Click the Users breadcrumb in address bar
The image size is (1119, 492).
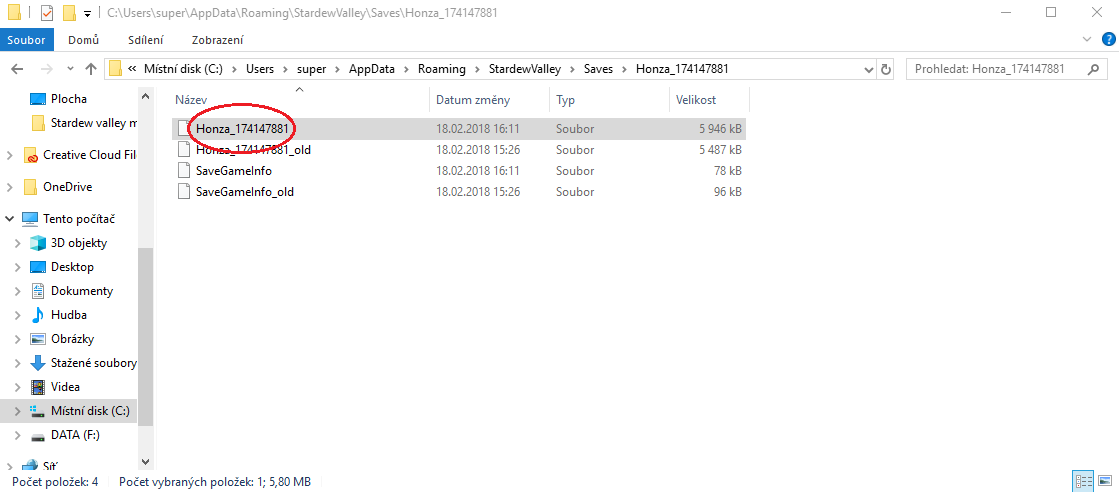pos(260,69)
